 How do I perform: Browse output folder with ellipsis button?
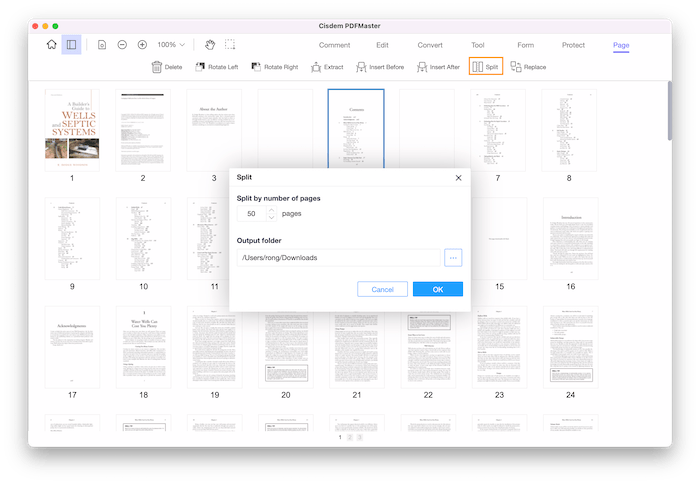pos(453,258)
